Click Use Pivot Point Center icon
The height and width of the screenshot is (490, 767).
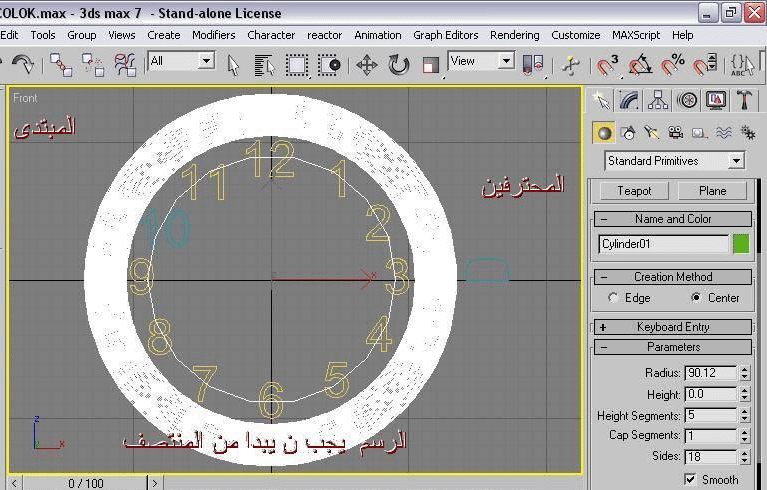pyautogui.click(x=533, y=65)
